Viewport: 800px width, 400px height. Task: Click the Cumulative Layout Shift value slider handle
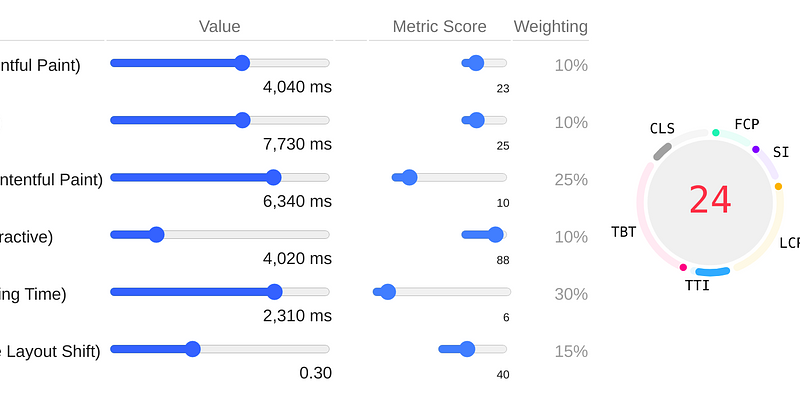tap(193, 349)
